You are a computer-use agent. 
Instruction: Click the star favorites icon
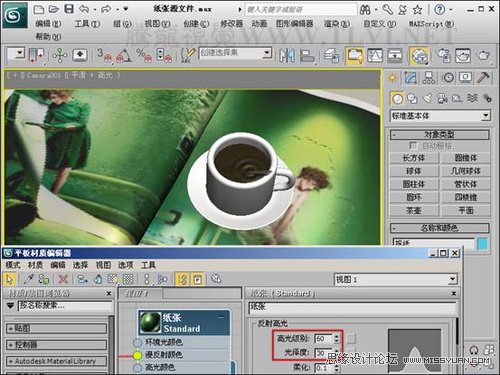pyautogui.click(x=417, y=10)
